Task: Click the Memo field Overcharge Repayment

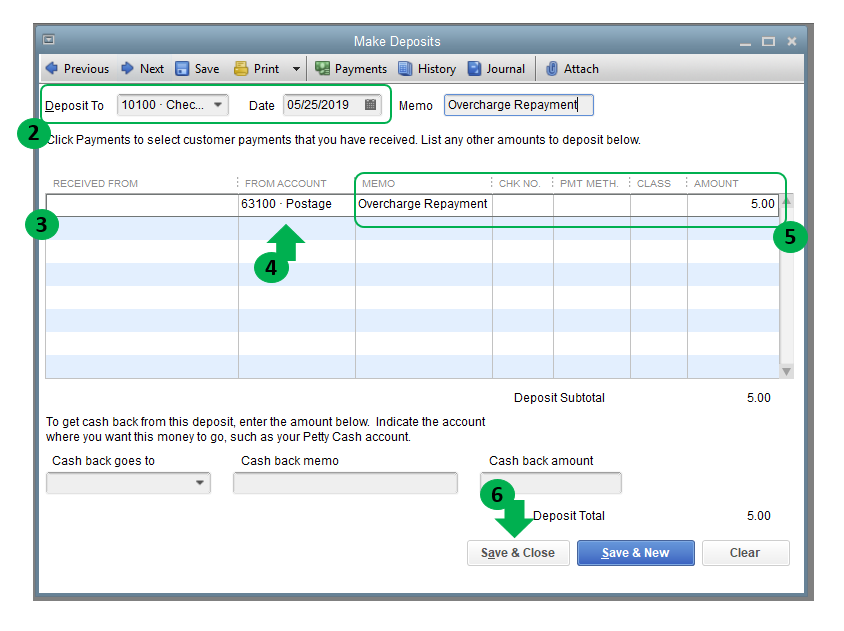Action: (x=518, y=105)
